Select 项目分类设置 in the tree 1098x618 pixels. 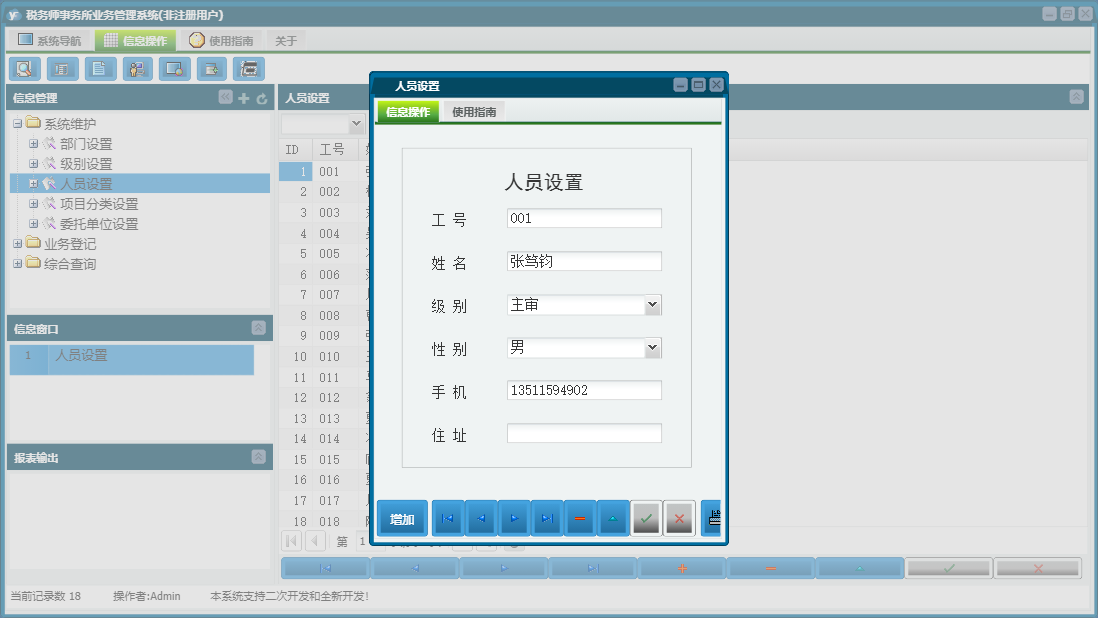tap(99, 204)
